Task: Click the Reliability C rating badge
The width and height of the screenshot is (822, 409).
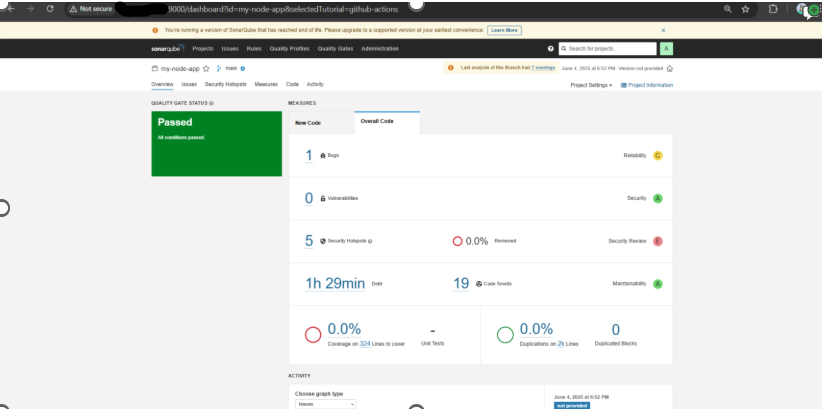Action: pyautogui.click(x=657, y=155)
